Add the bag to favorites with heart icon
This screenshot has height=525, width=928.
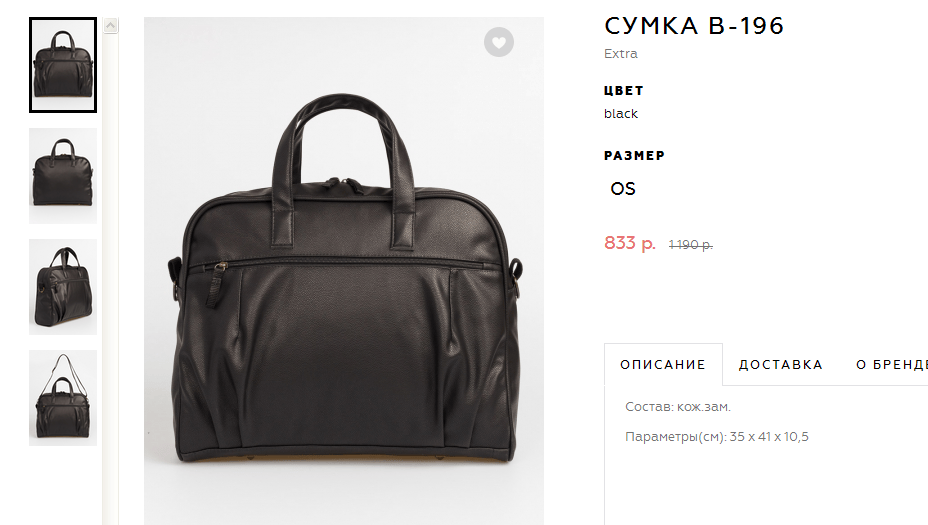coord(499,42)
